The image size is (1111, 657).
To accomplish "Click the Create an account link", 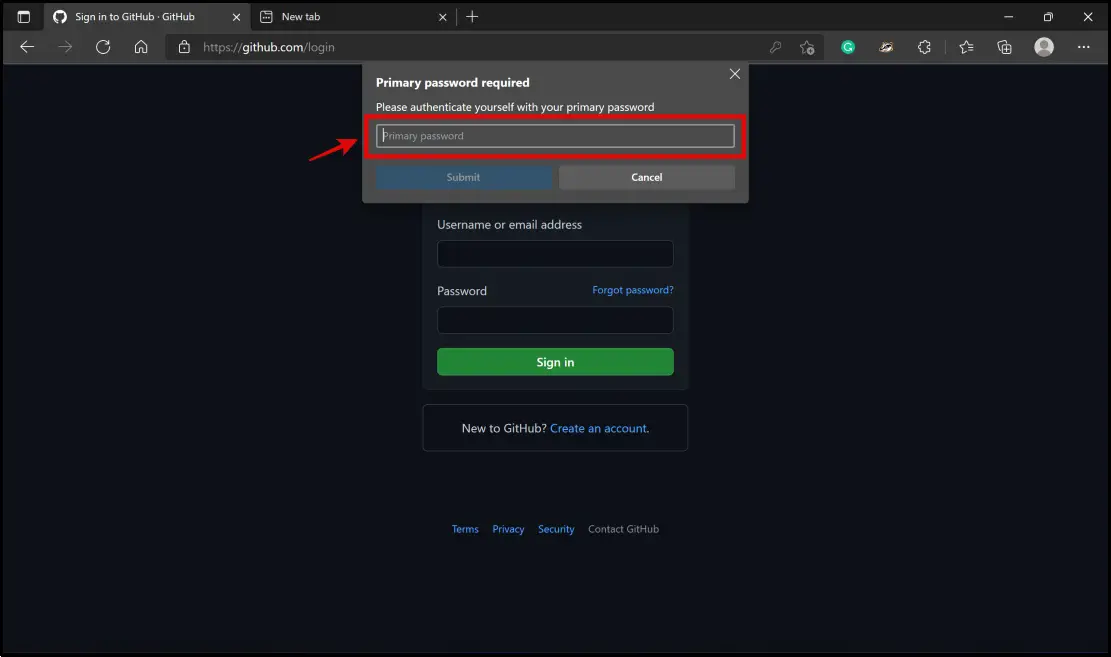I will point(600,427).
